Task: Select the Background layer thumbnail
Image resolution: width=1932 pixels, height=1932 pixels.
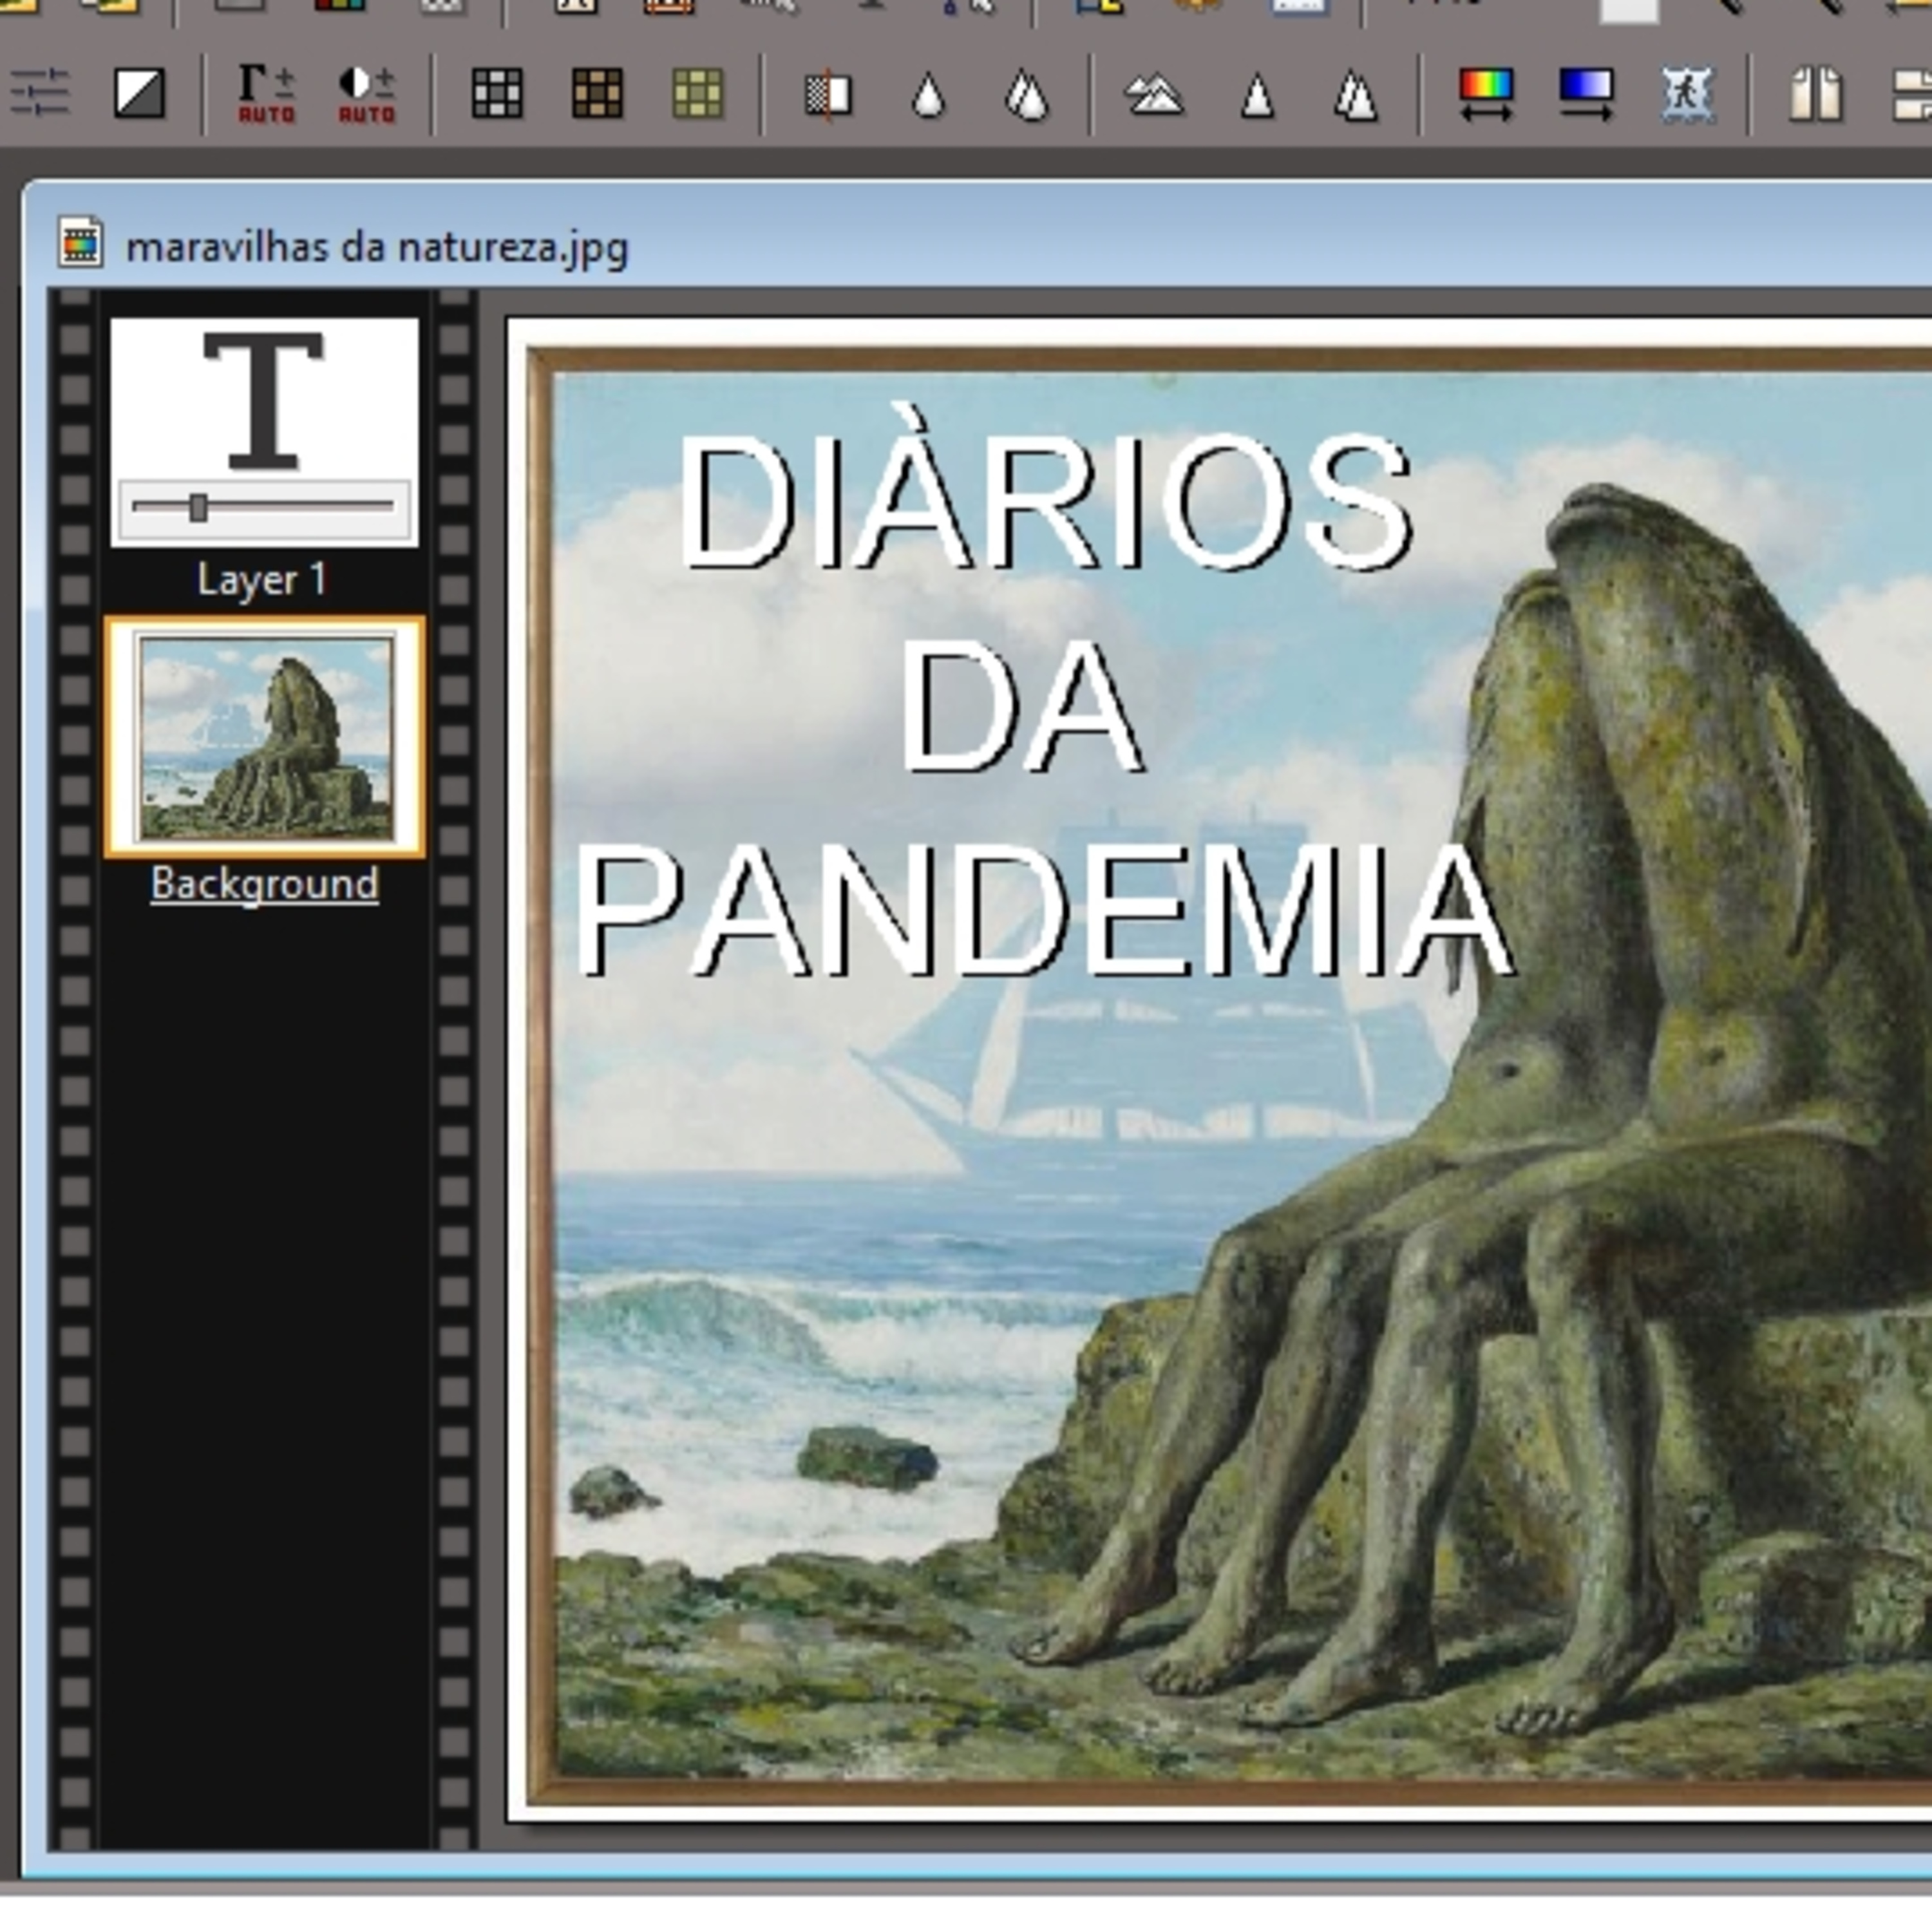Action: [x=265, y=737]
